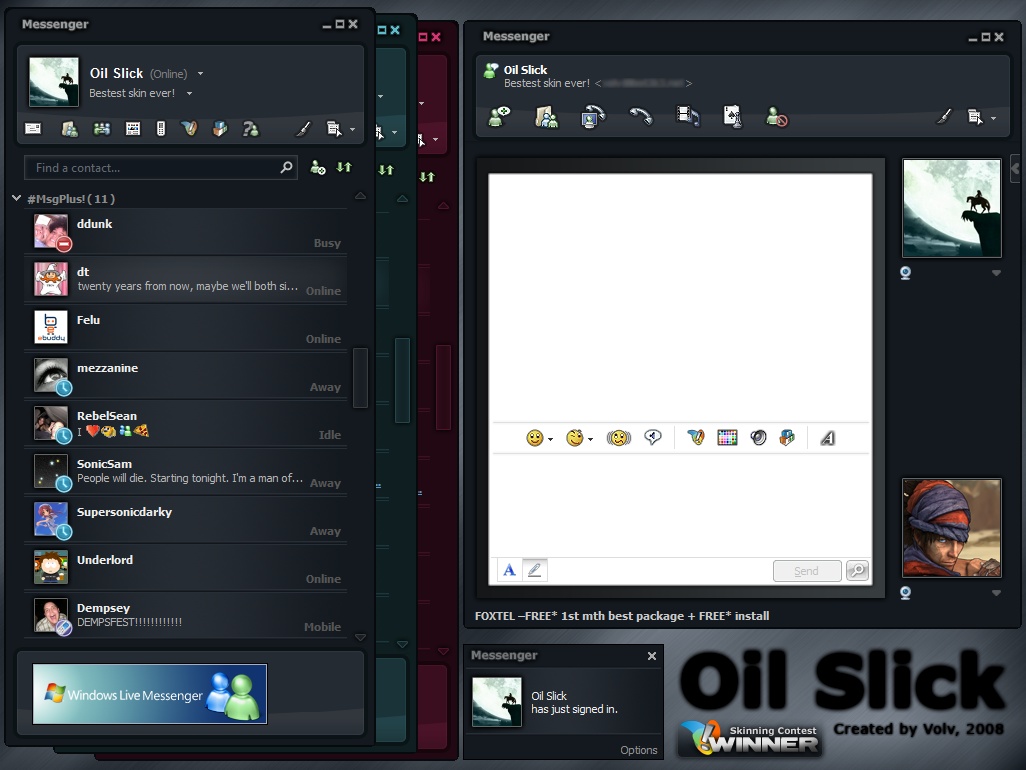Click the playing card games icon in chat

[732, 116]
